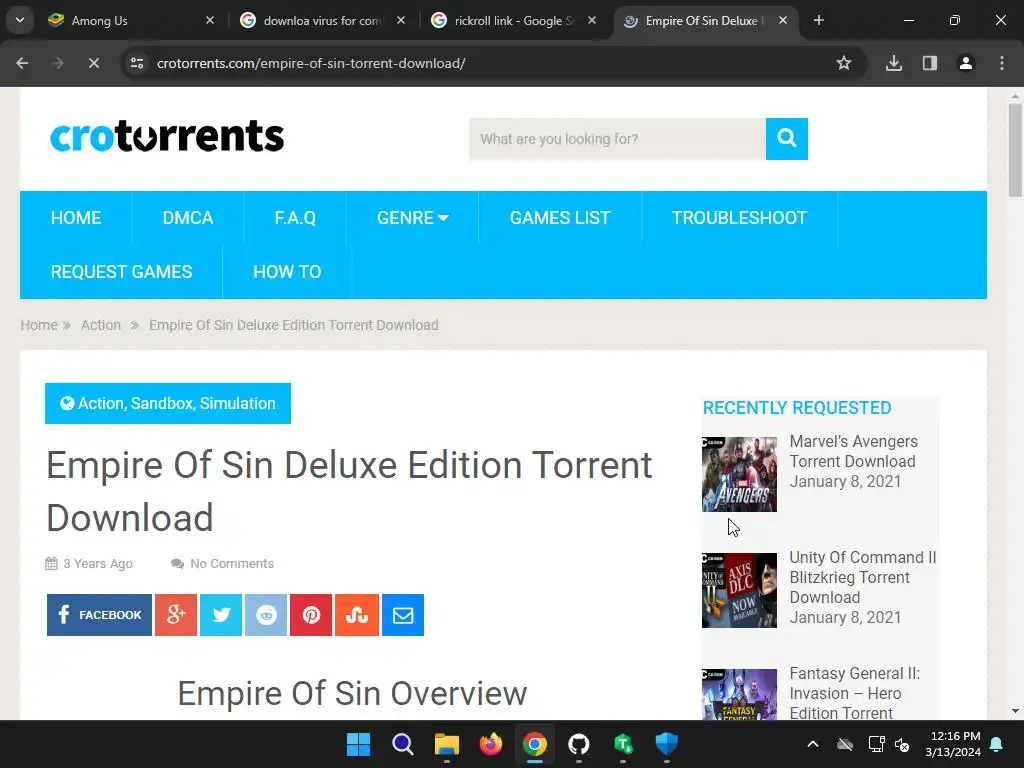This screenshot has height=768, width=1024.
Task: Open File Explorer from taskbar
Action: [x=447, y=744]
